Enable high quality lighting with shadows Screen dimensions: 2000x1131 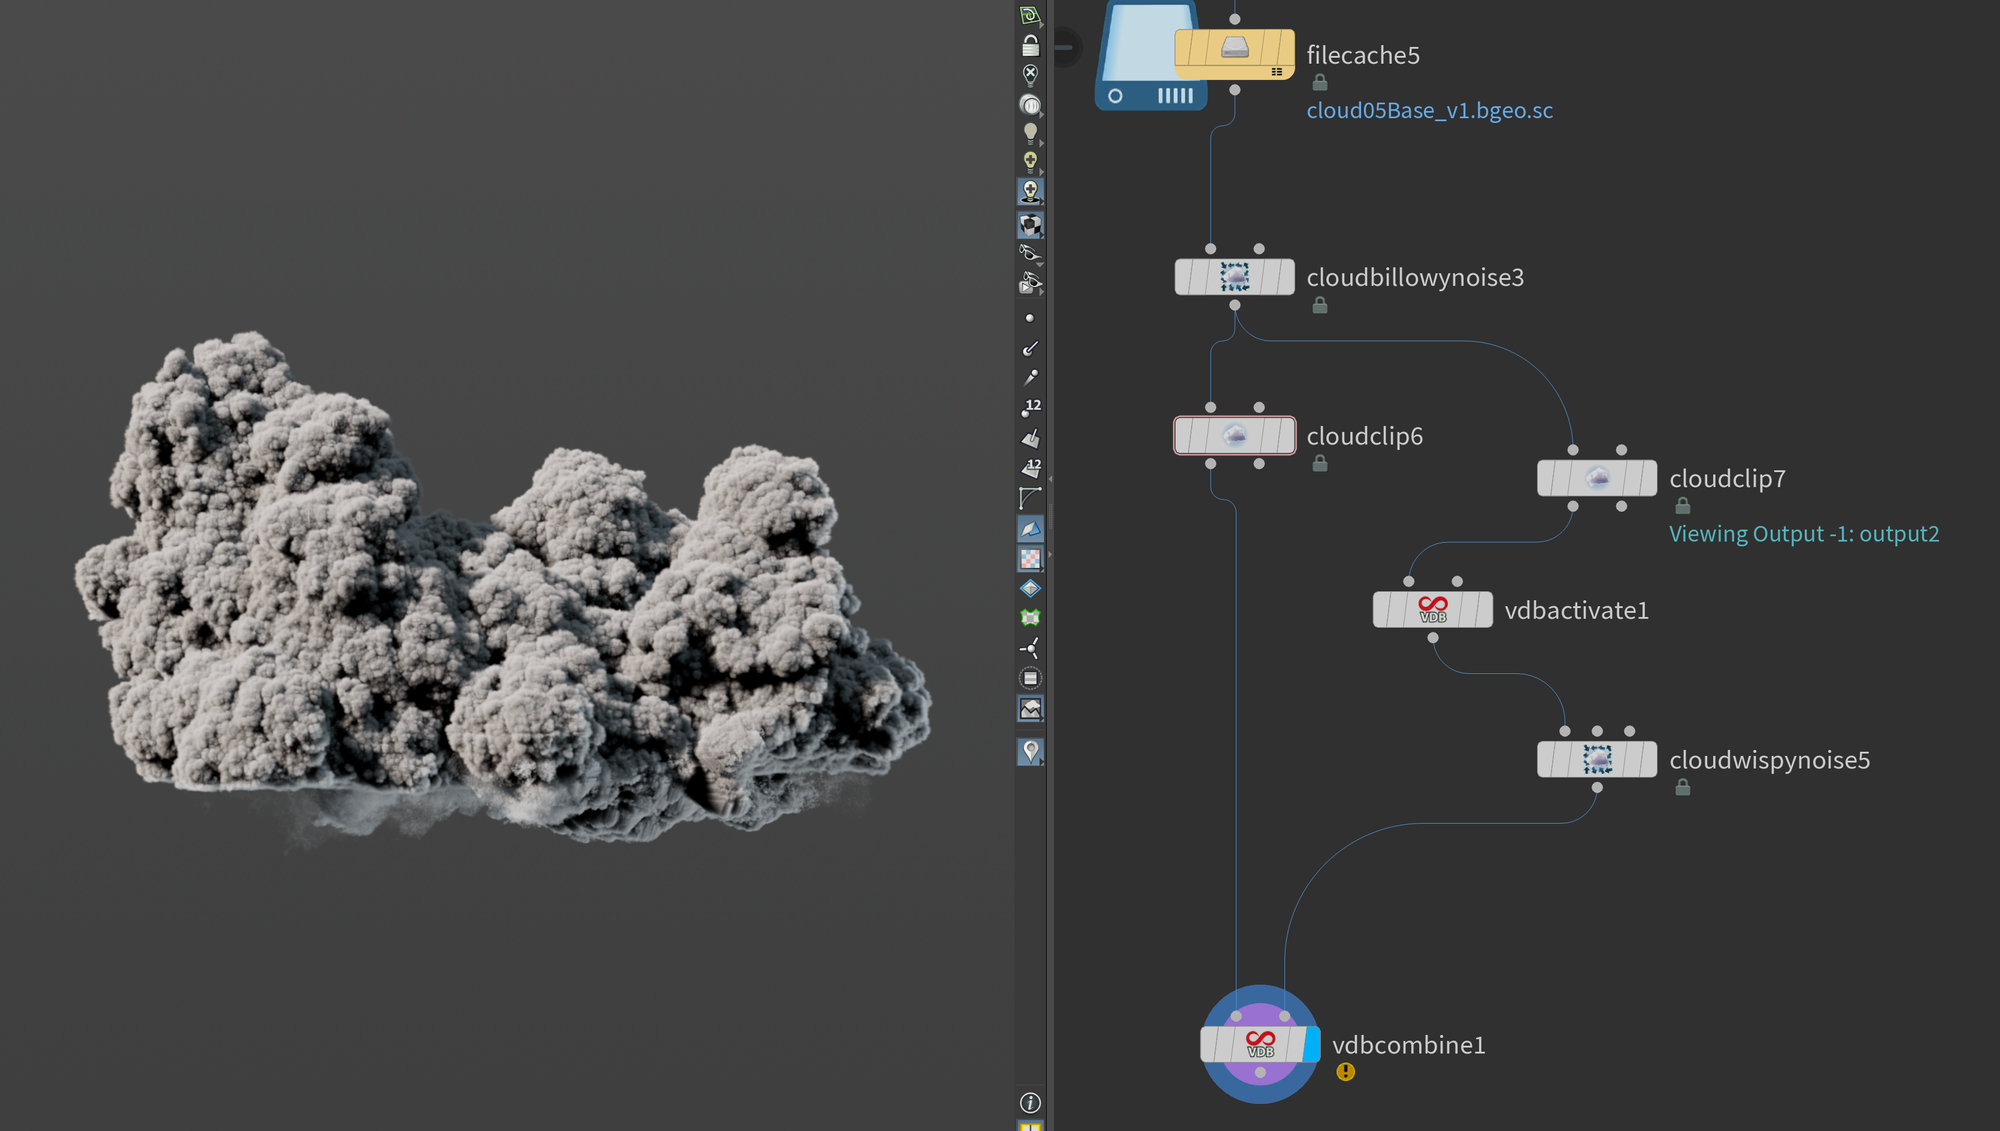(1030, 191)
